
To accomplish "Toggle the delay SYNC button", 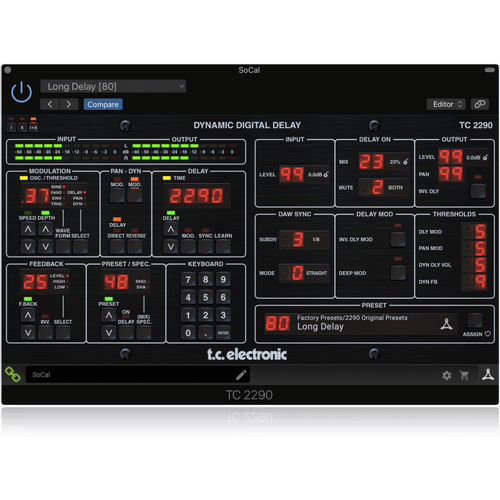I will (x=206, y=246).
